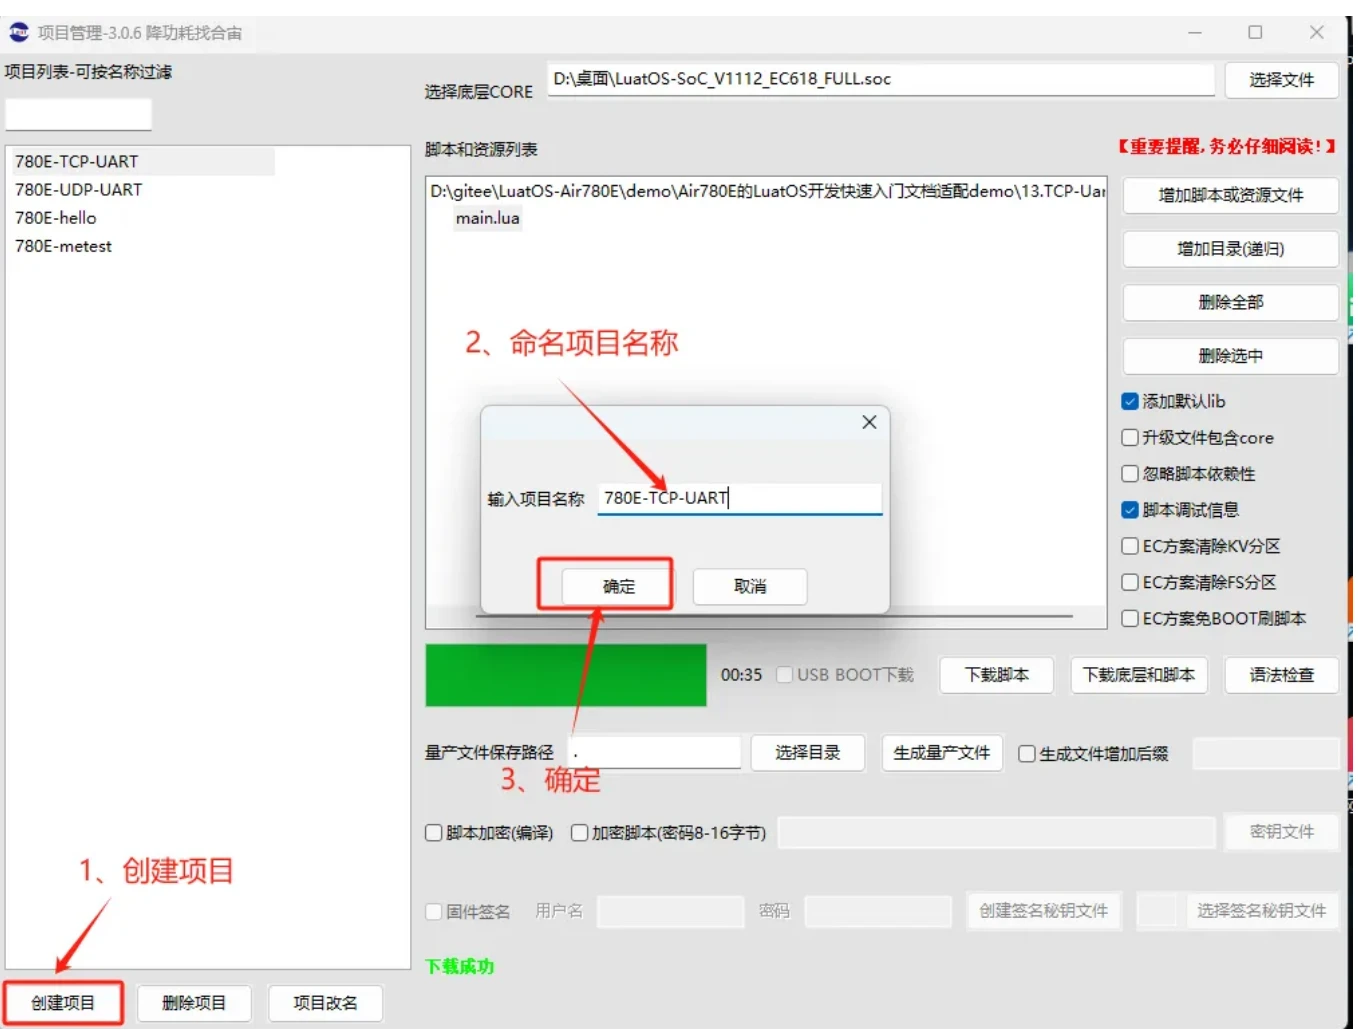Screen dimensions: 1358x1030
Task: Enable EC方案清除KV分区 checkbox
Action: pyautogui.click(x=1130, y=546)
